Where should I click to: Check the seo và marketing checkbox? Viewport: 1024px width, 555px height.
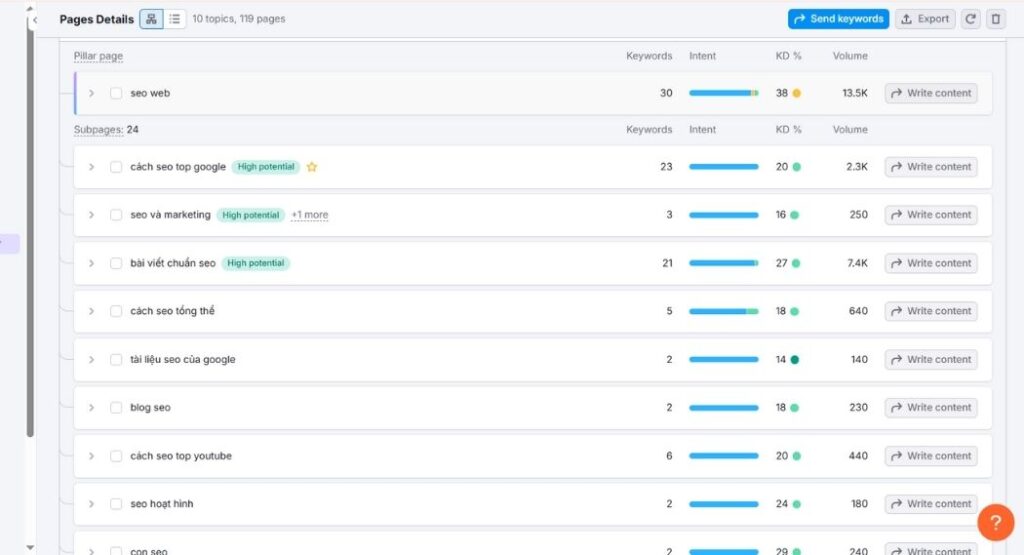116,215
